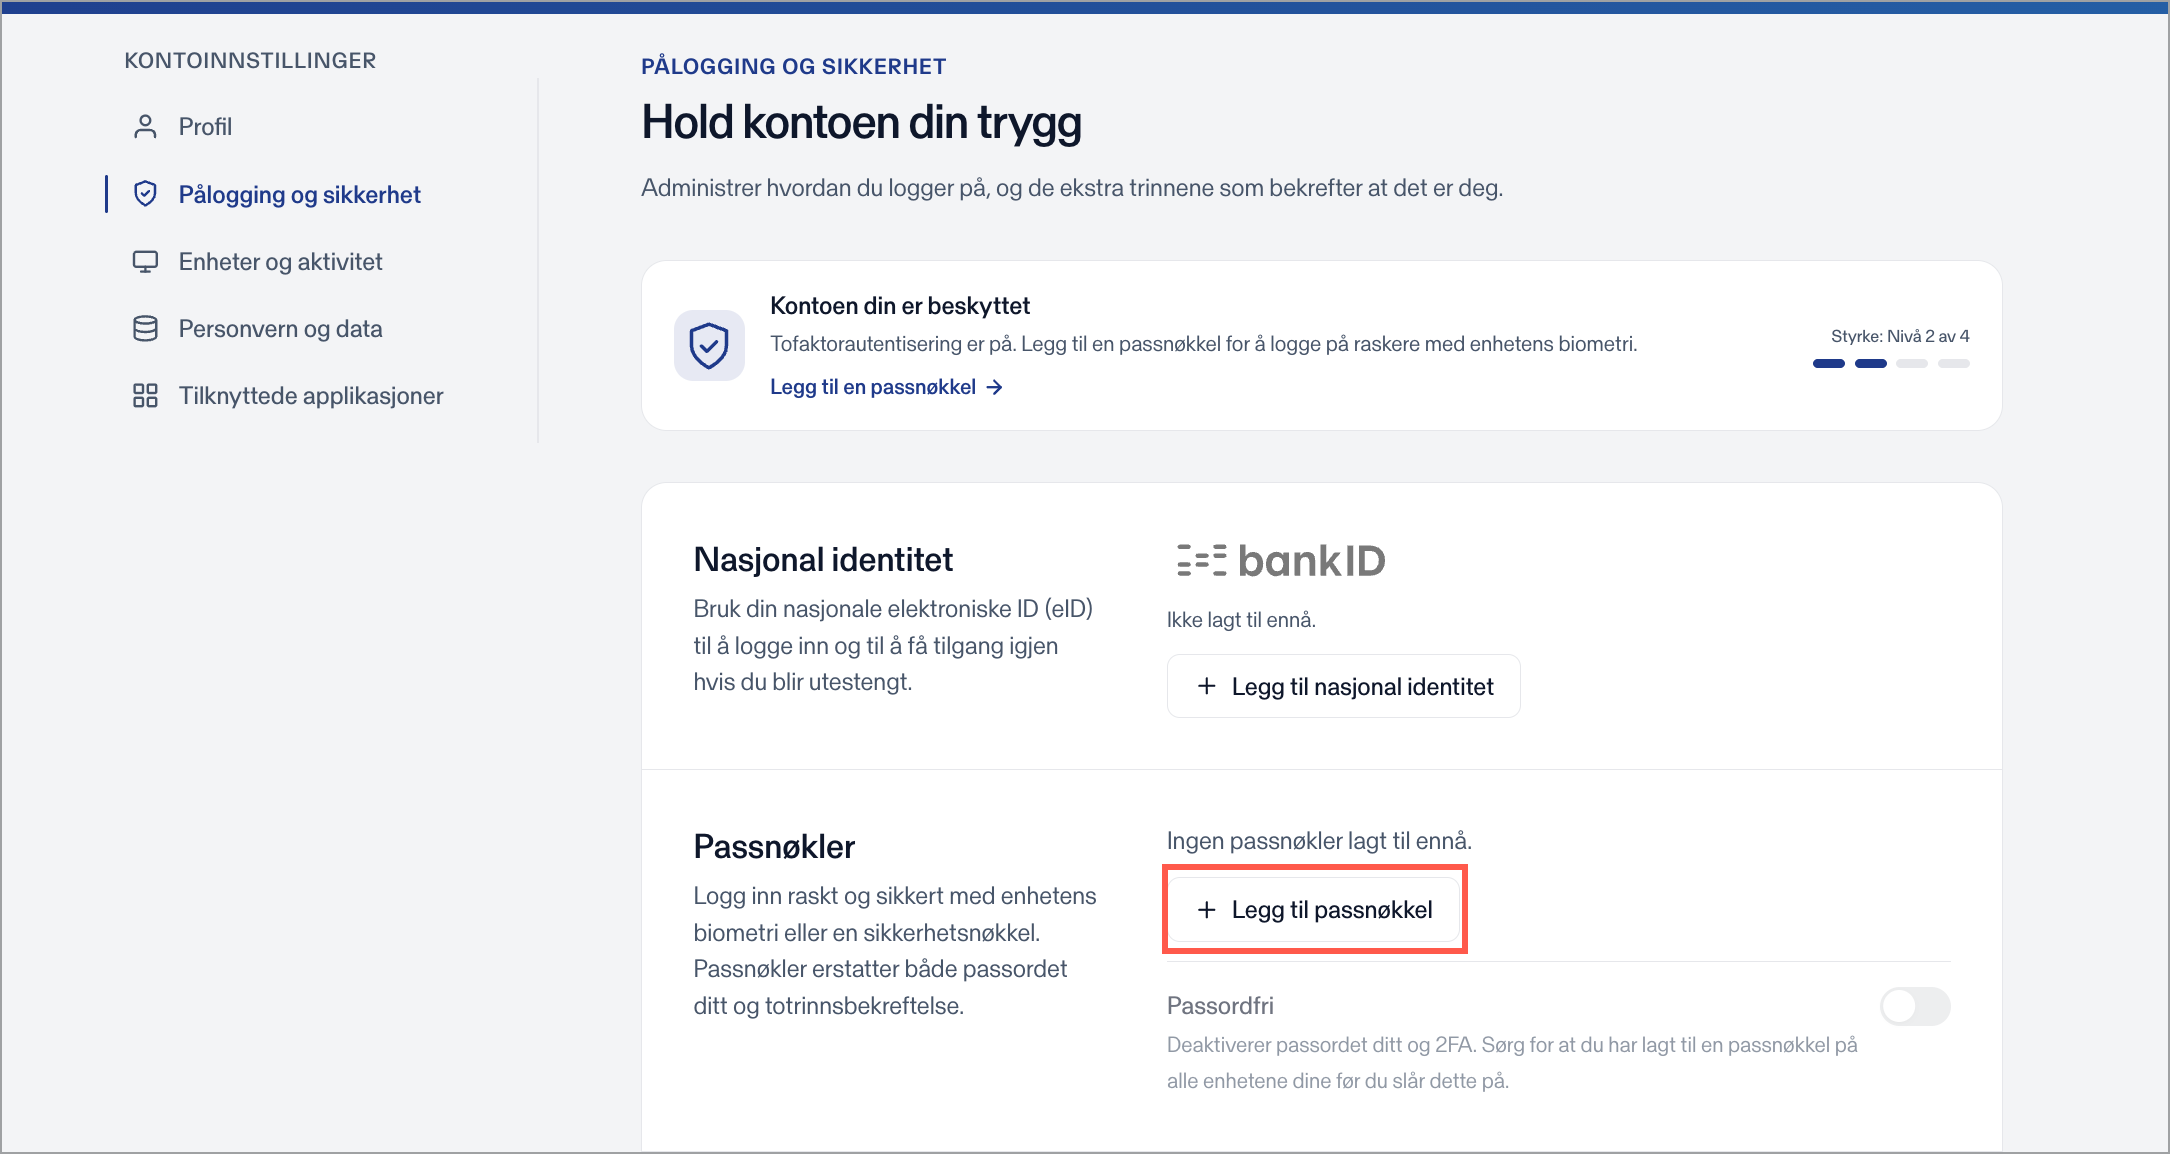Go to Personvern og data section

pos(280,329)
